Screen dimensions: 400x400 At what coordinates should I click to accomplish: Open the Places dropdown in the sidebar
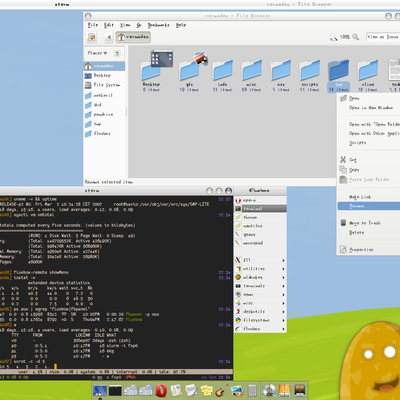tap(97, 53)
